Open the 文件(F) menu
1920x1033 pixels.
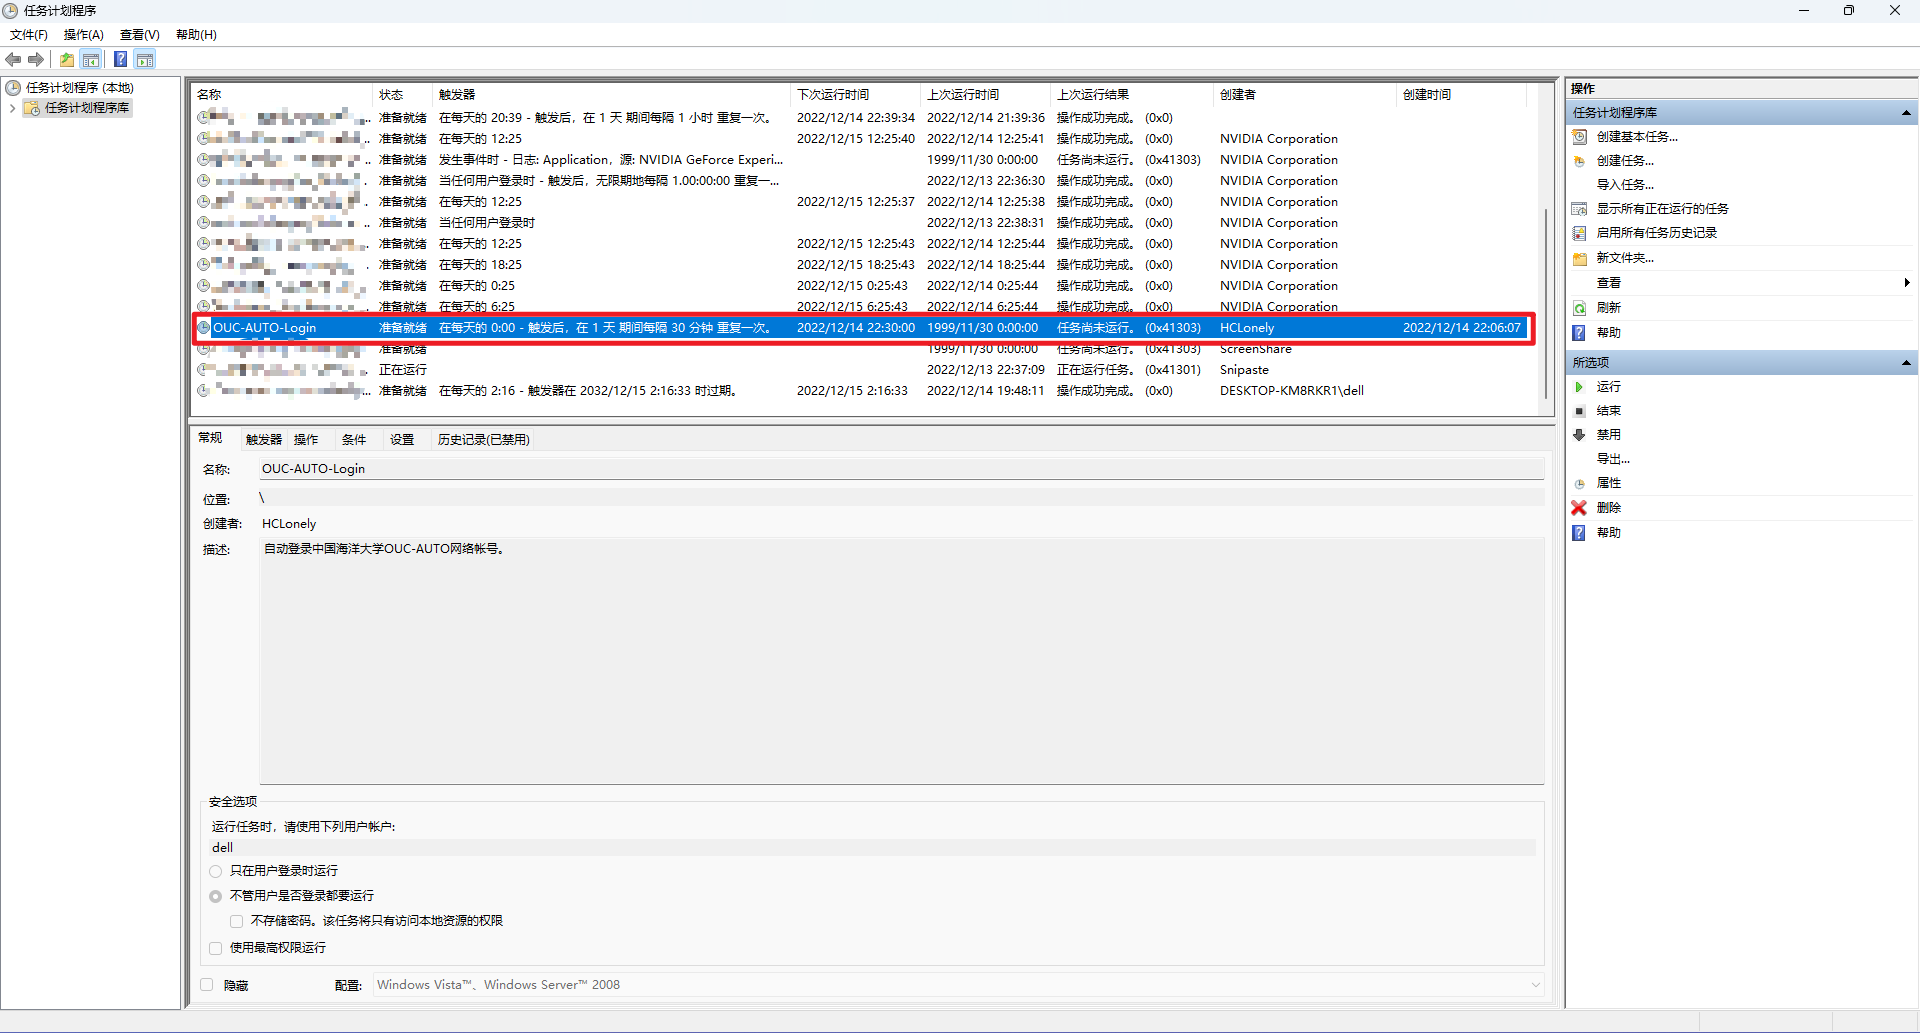[x=29, y=35]
